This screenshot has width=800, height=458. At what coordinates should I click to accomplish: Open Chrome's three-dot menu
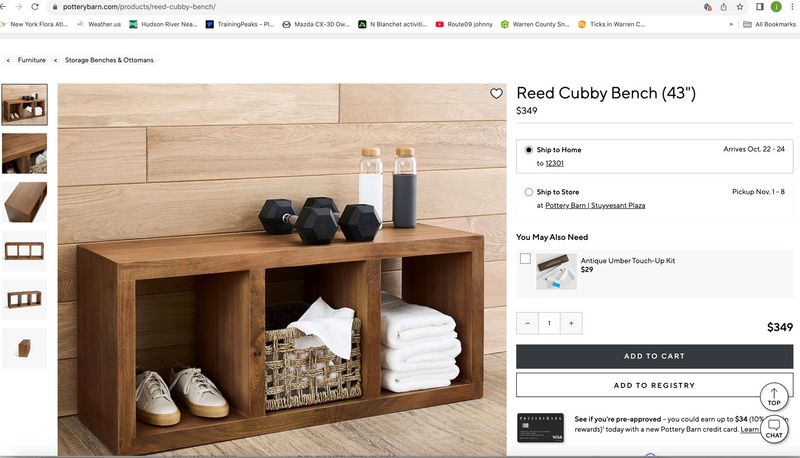pos(790,7)
